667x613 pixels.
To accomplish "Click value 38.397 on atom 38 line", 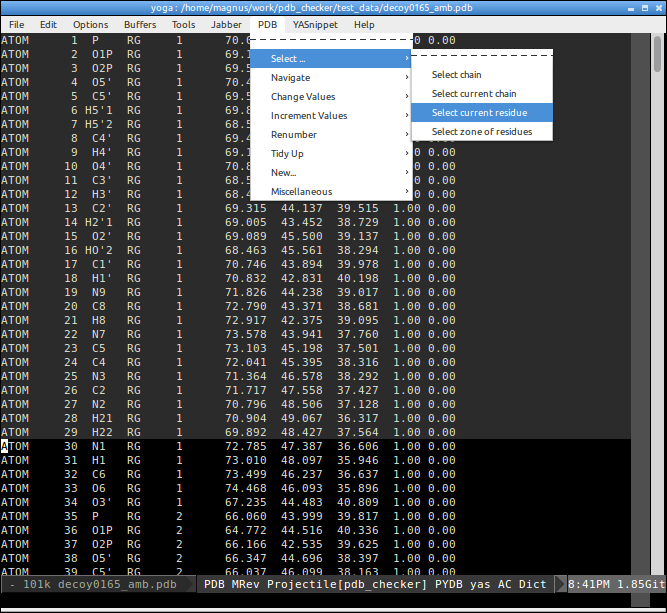I will (x=358, y=558).
